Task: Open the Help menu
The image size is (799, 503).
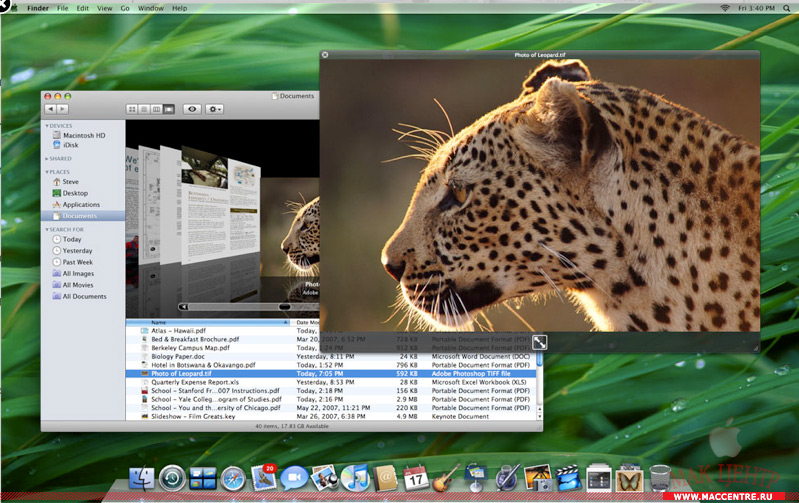Action: pos(179,8)
